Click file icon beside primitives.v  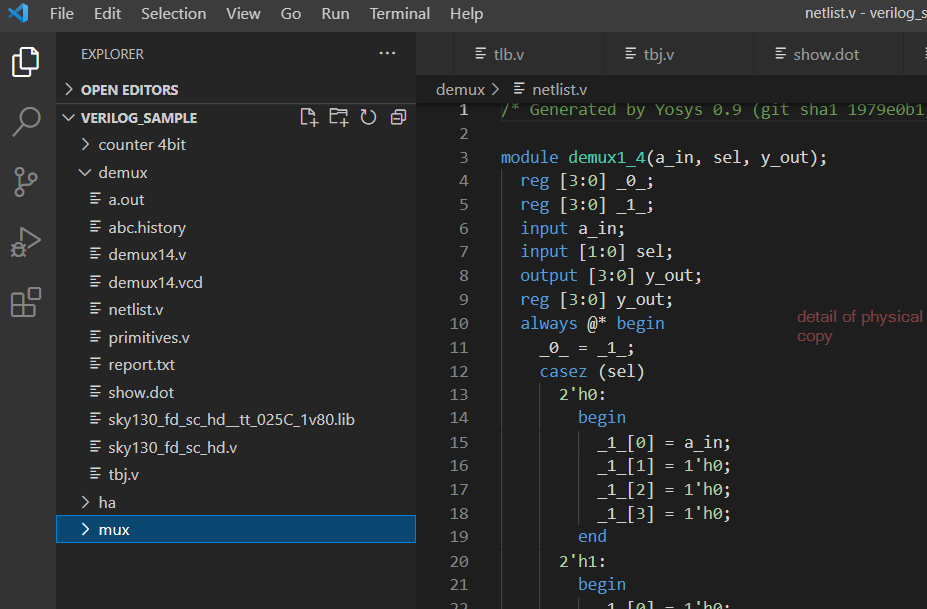click(x=95, y=336)
